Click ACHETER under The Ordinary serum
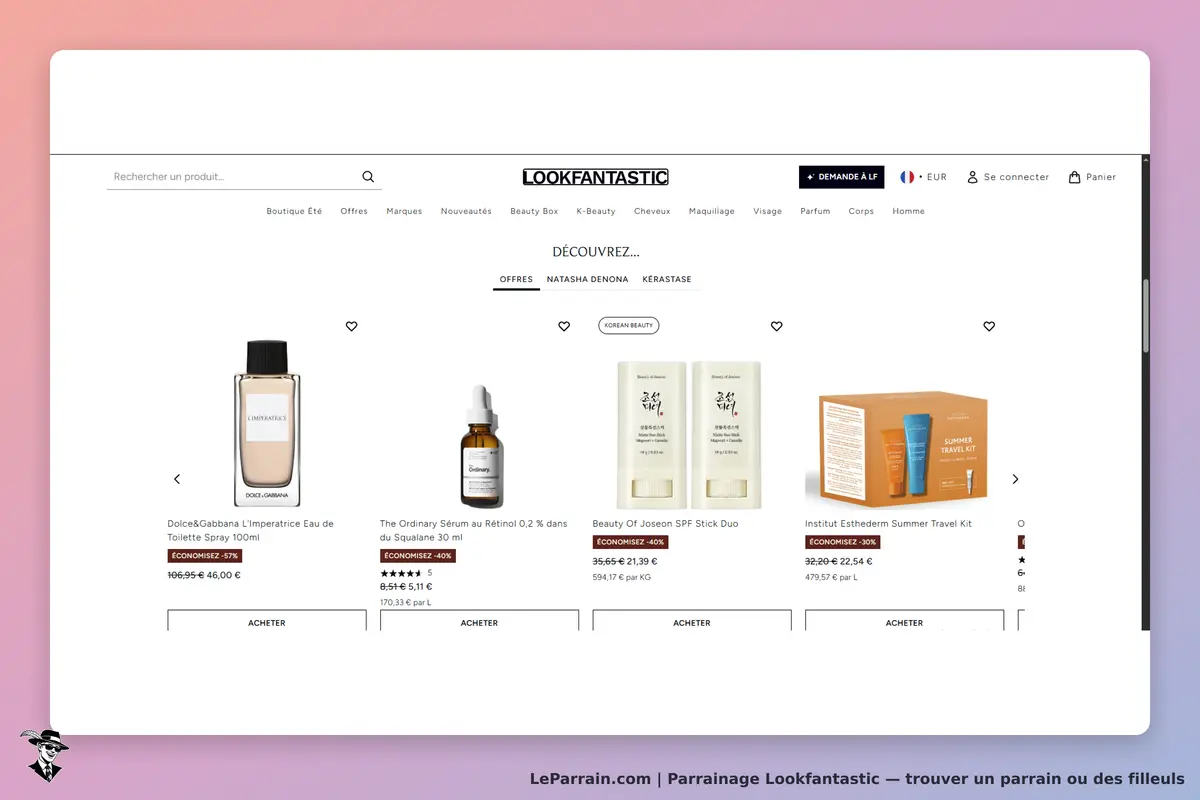This screenshot has height=800, width=1200. coord(479,621)
